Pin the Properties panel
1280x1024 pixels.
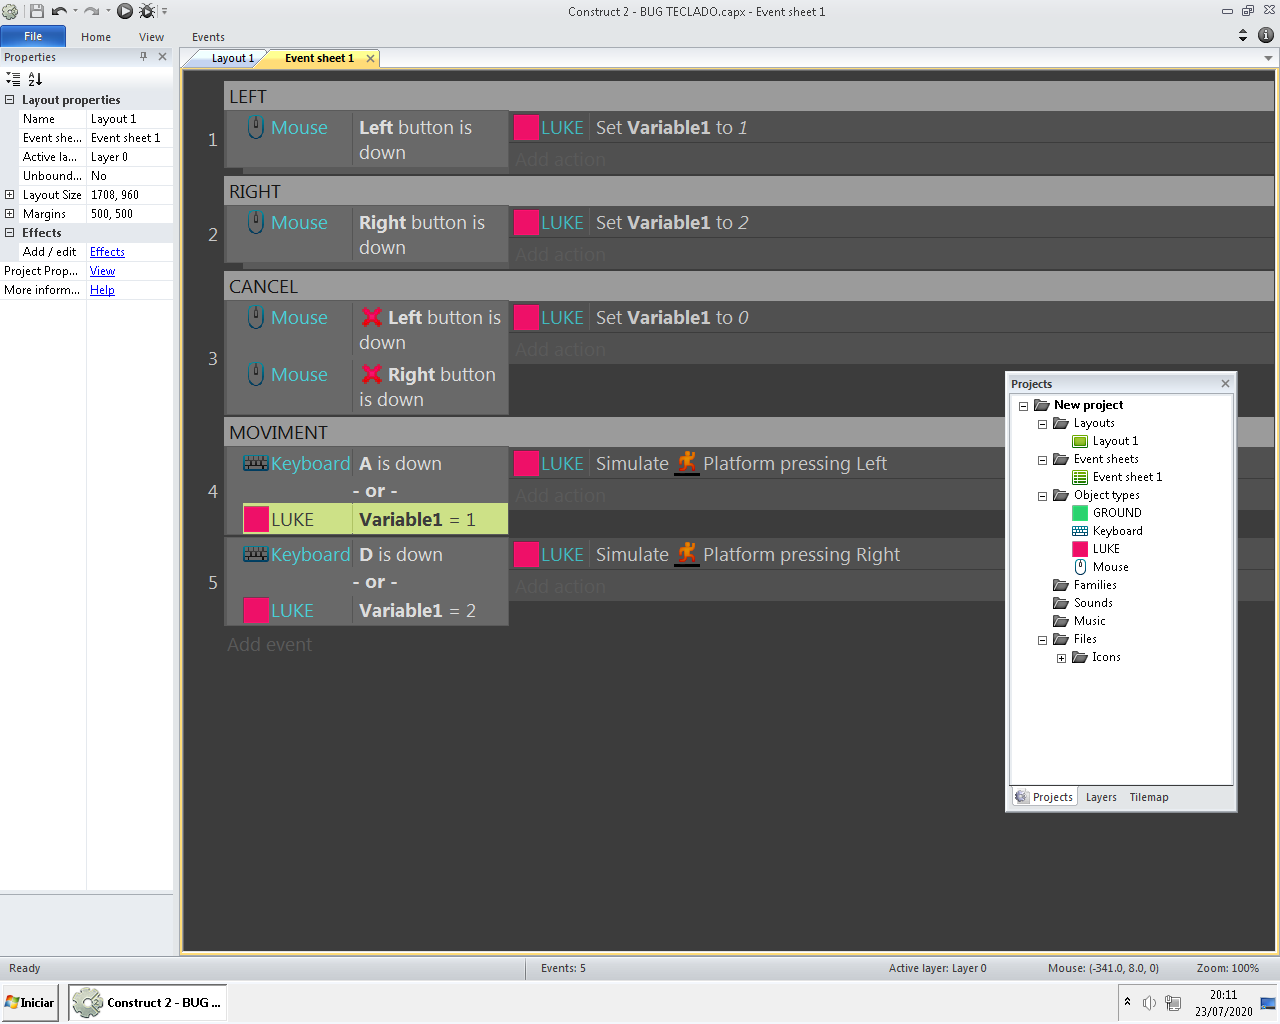click(144, 57)
